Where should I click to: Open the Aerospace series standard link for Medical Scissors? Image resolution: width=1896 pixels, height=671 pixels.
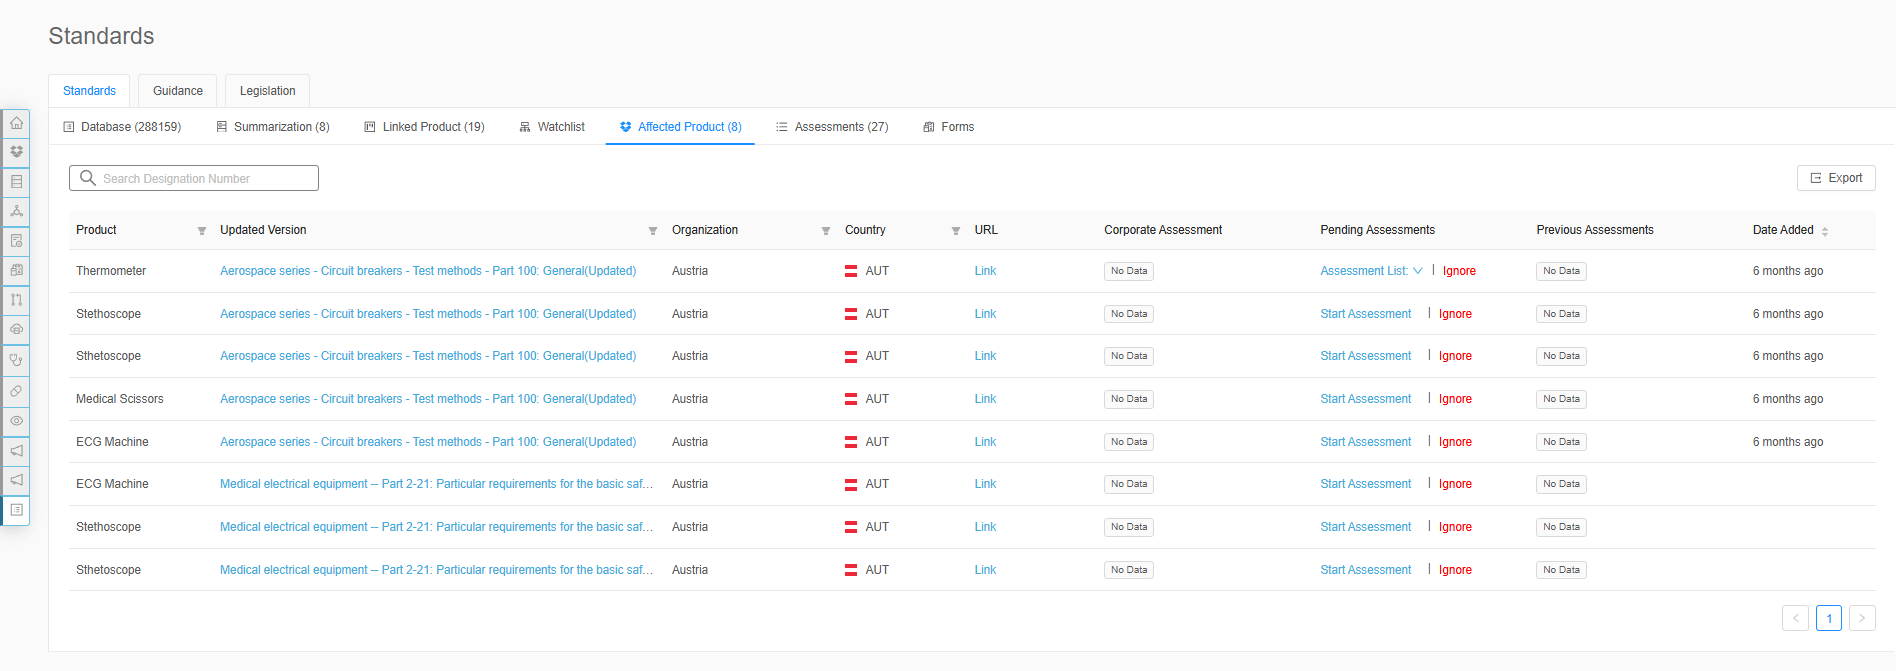(x=428, y=399)
